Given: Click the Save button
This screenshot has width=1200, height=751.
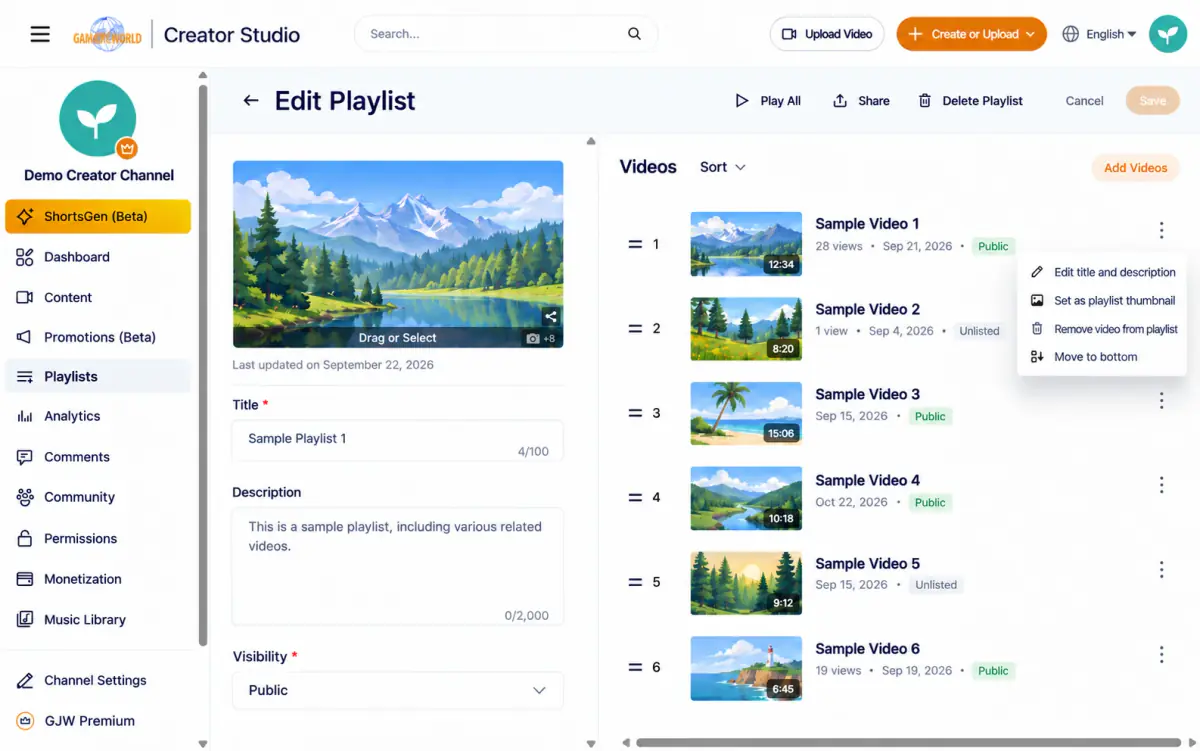Looking at the screenshot, I should pos(1152,101).
